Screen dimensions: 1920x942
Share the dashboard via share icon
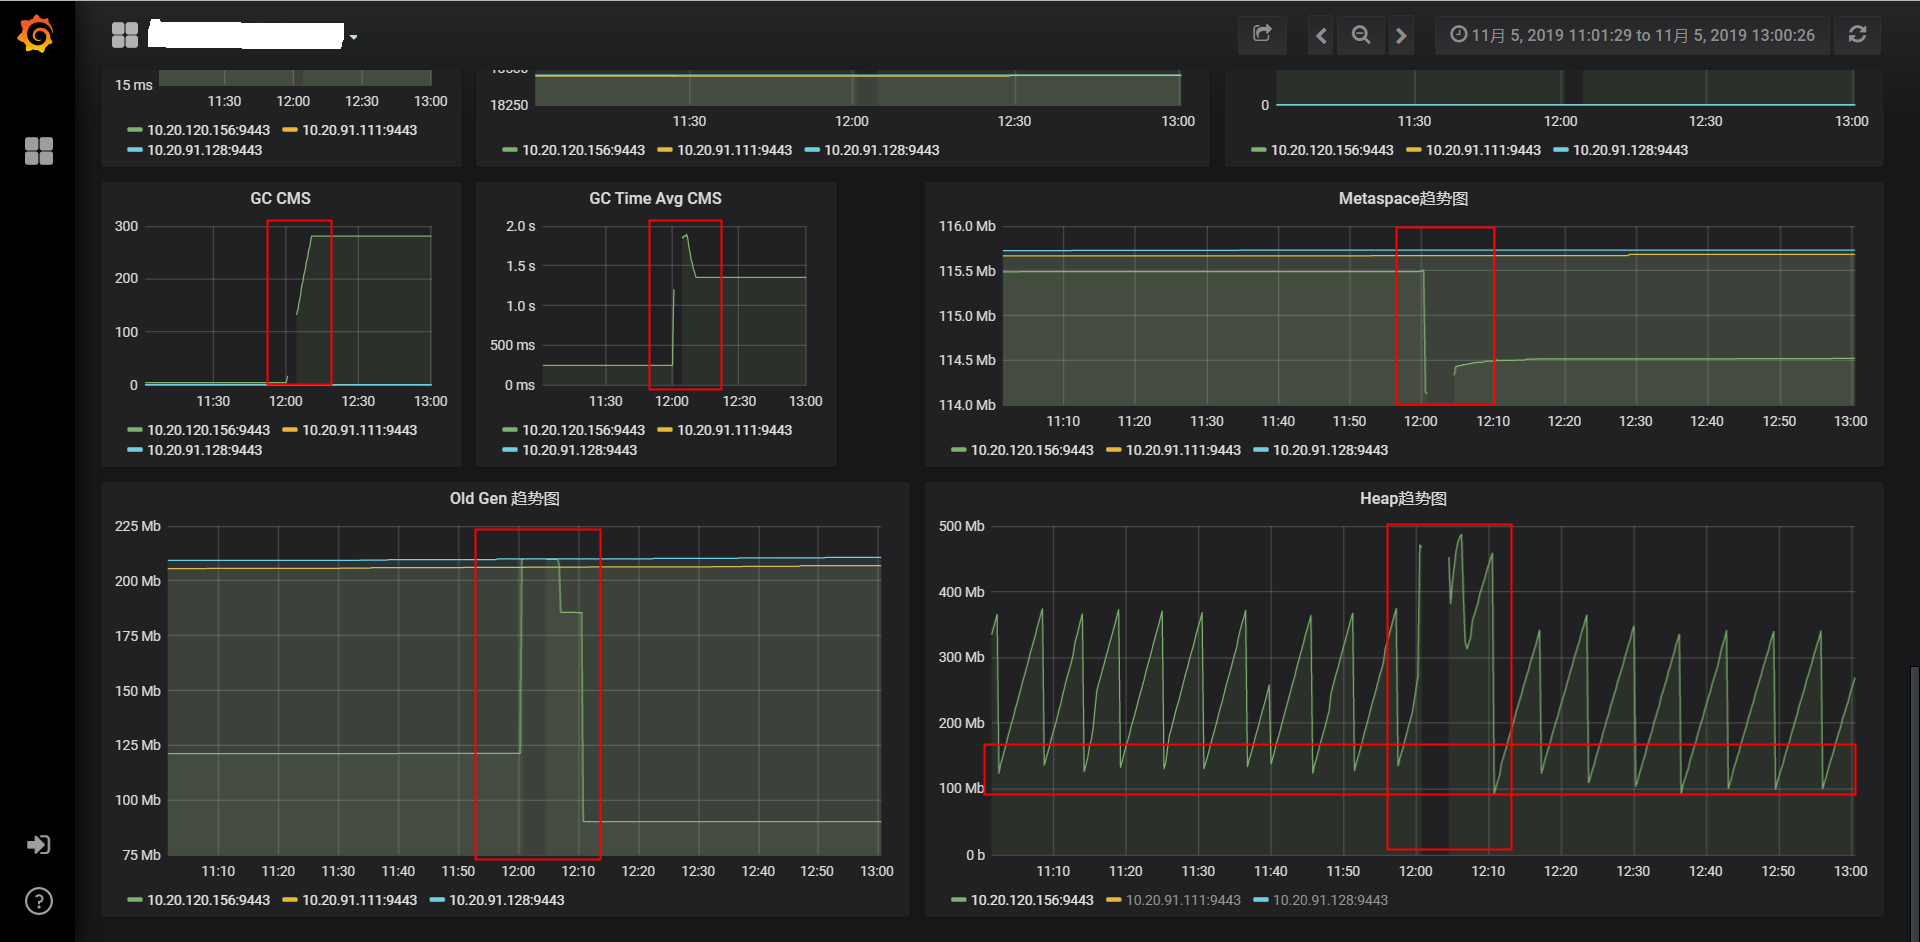pos(1262,35)
